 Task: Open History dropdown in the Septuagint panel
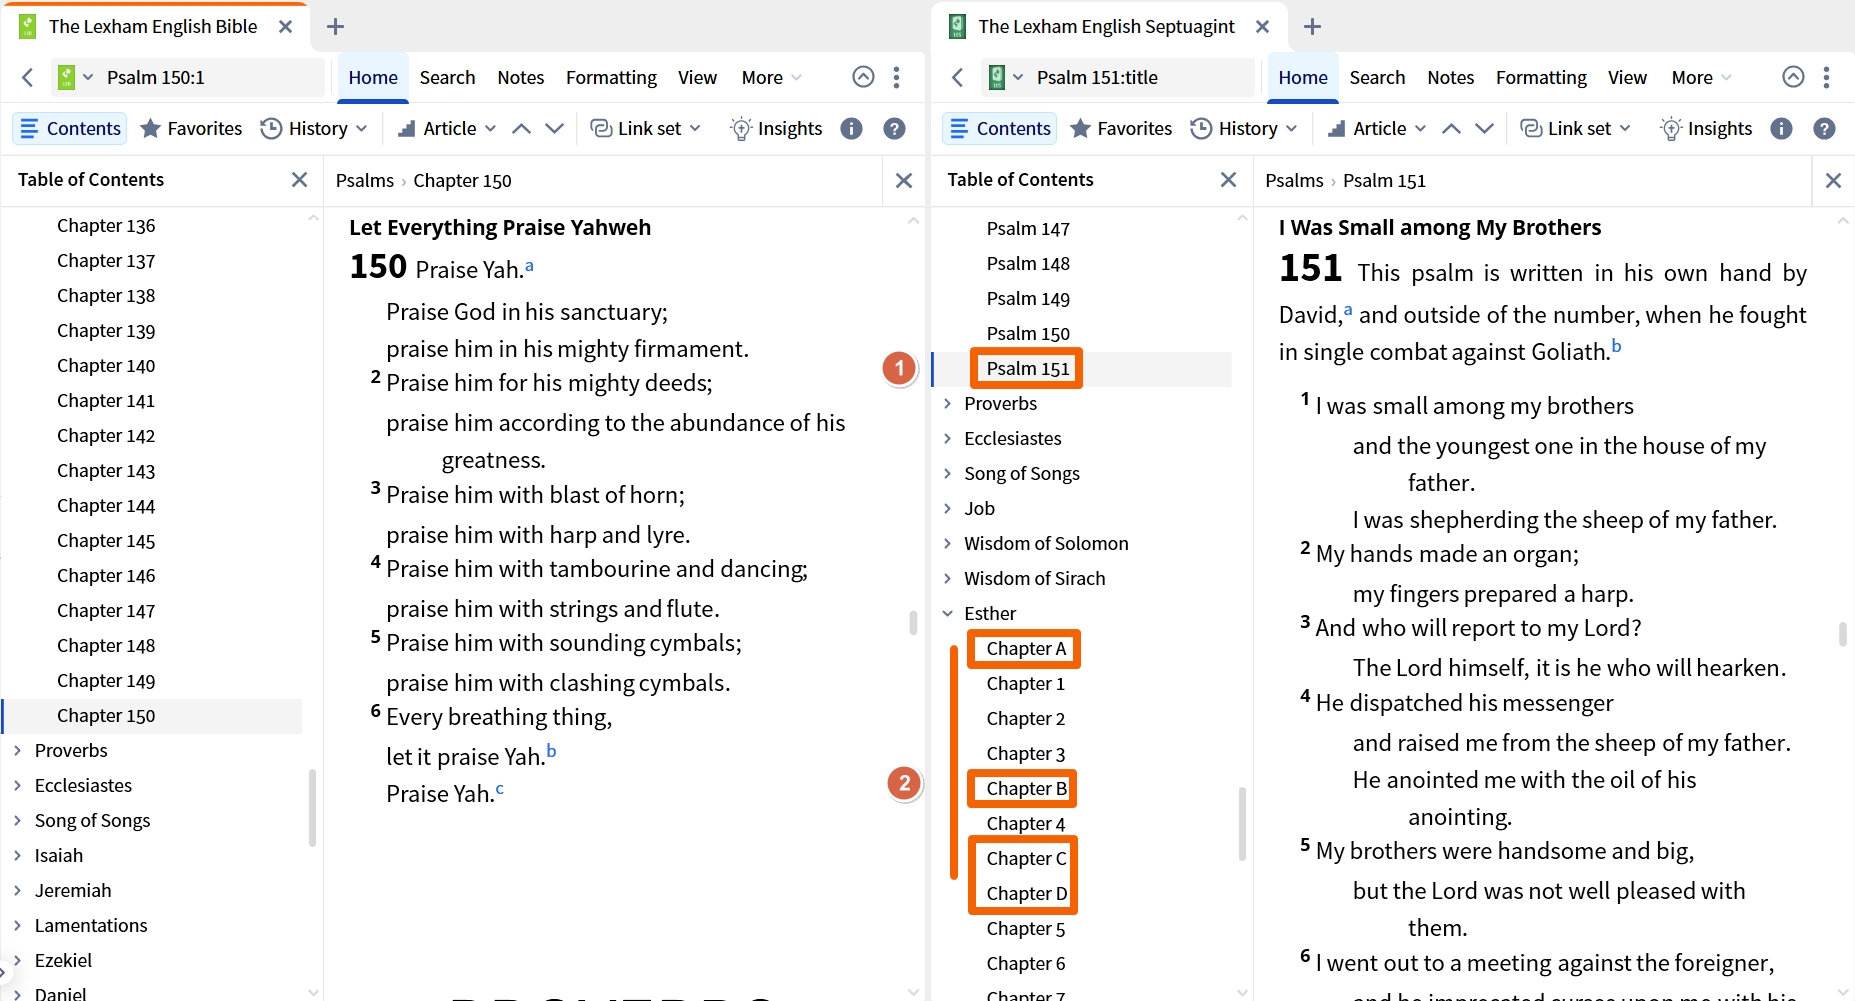(1244, 128)
